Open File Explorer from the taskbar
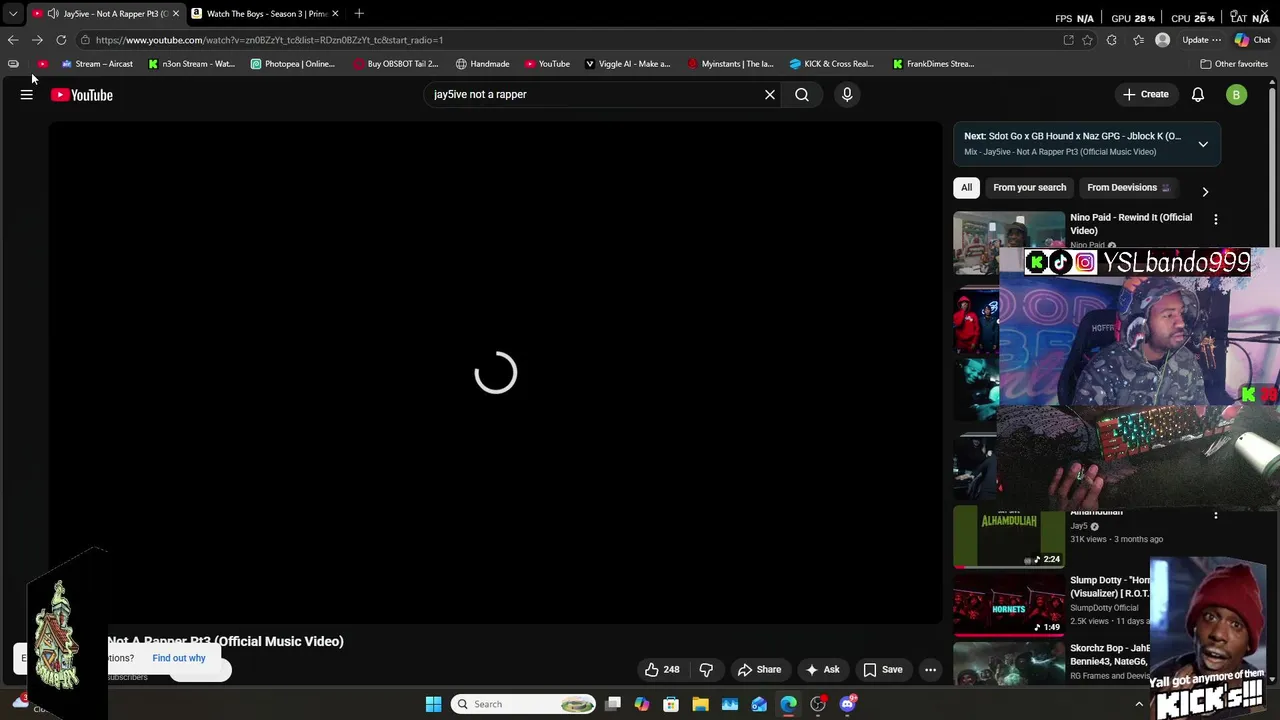Image resolution: width=1280 pixels, height=720 pixels. [x=700, y=704]
